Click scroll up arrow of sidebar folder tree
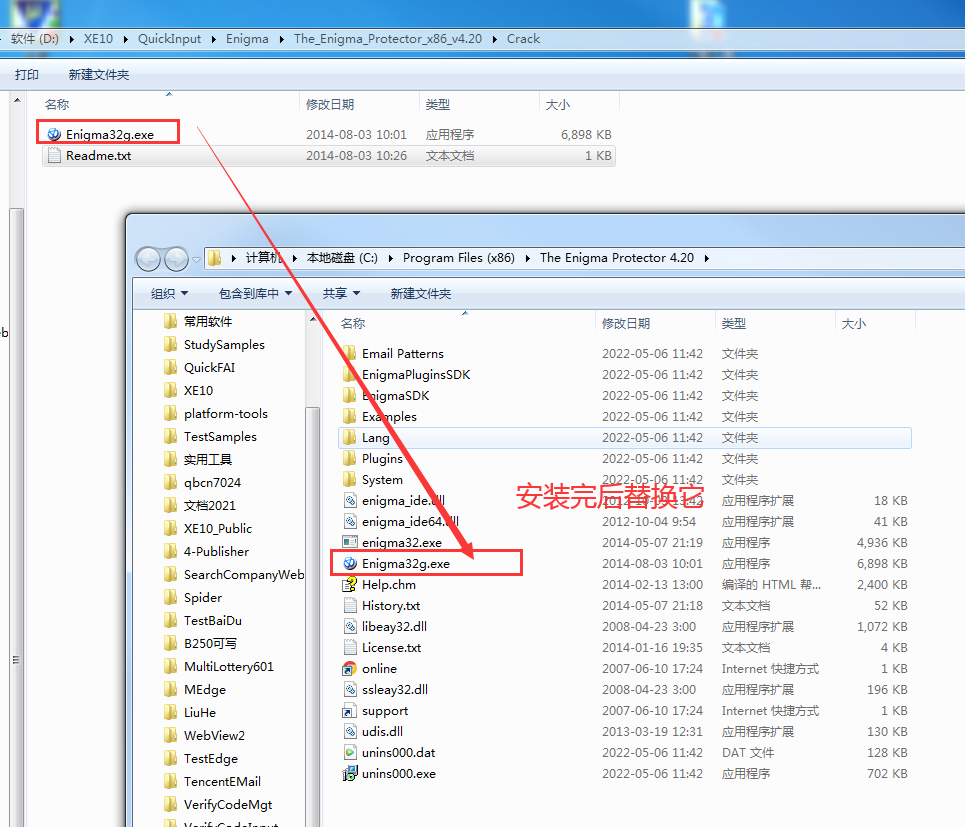965x827 pixels. click(x=313, y=319)
